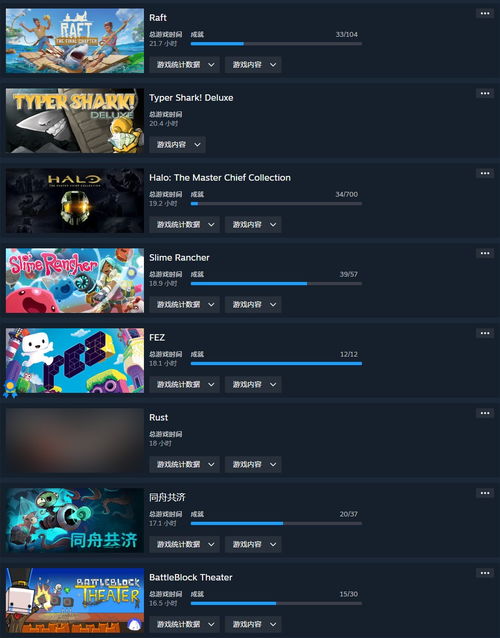Image resolution: width=500 pixels, height=638 pixels.
Task: Expand the 游戏内容 dropdown under Typer Shark
Action: point(177,145)
